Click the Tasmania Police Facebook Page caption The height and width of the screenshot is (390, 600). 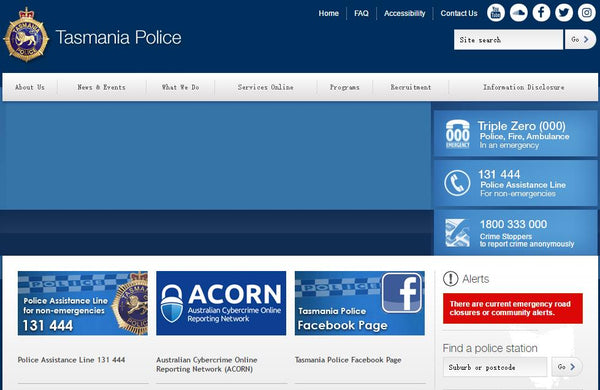(x=348, y=360)
